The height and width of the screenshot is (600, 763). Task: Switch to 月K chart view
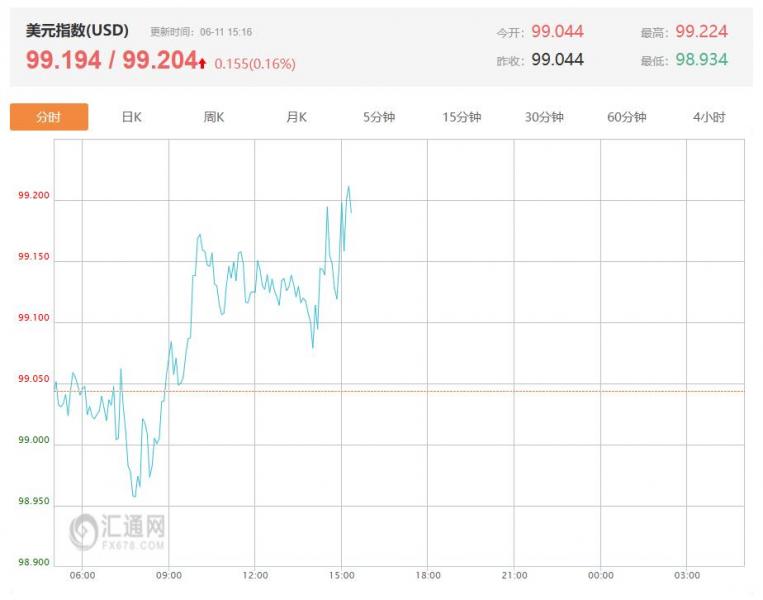pyautogui.click(x=296, y=117)
